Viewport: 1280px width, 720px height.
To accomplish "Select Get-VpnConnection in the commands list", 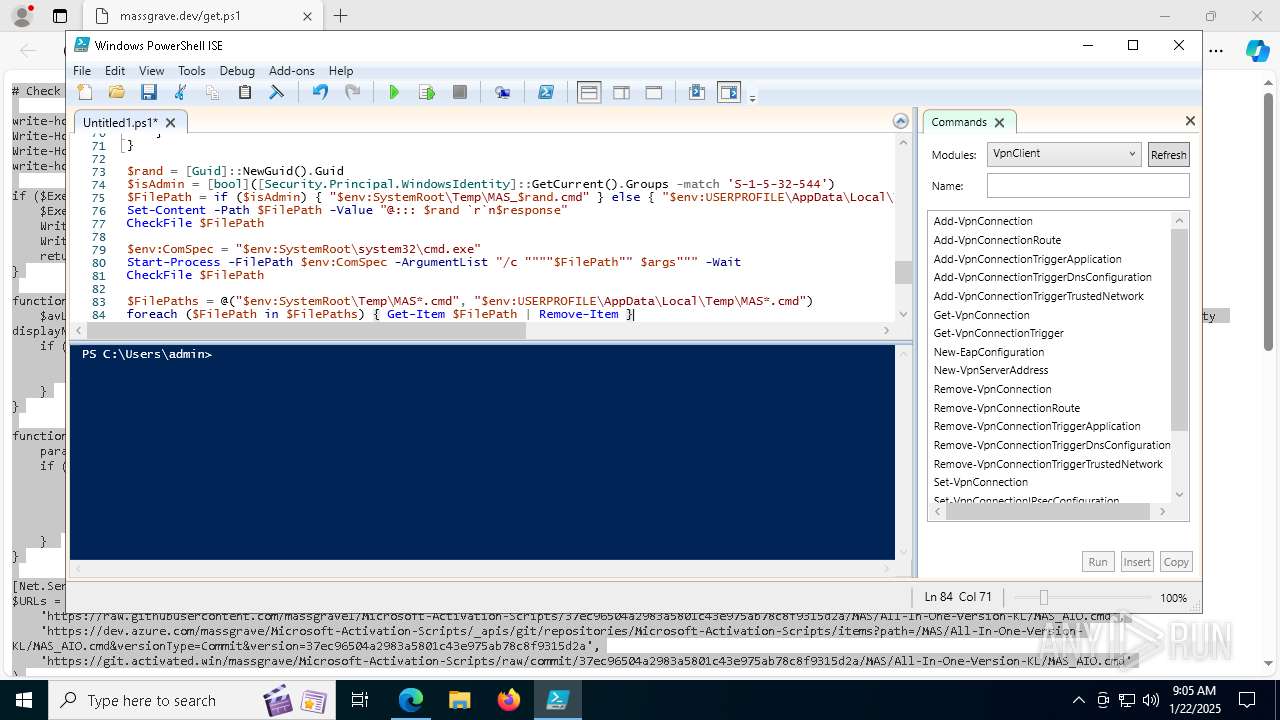I will (x=981, y=315).
